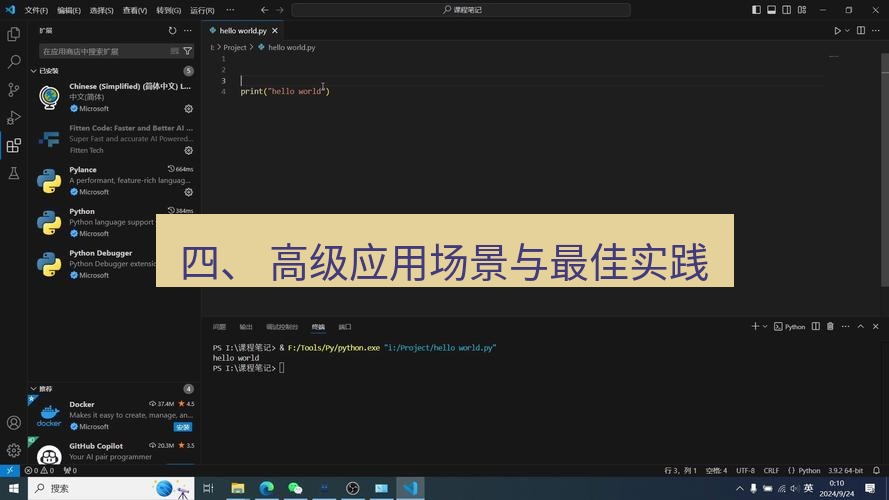Screen dimensions: 889x500
Task: Open Source Control view
Action: tap(14, 90)
